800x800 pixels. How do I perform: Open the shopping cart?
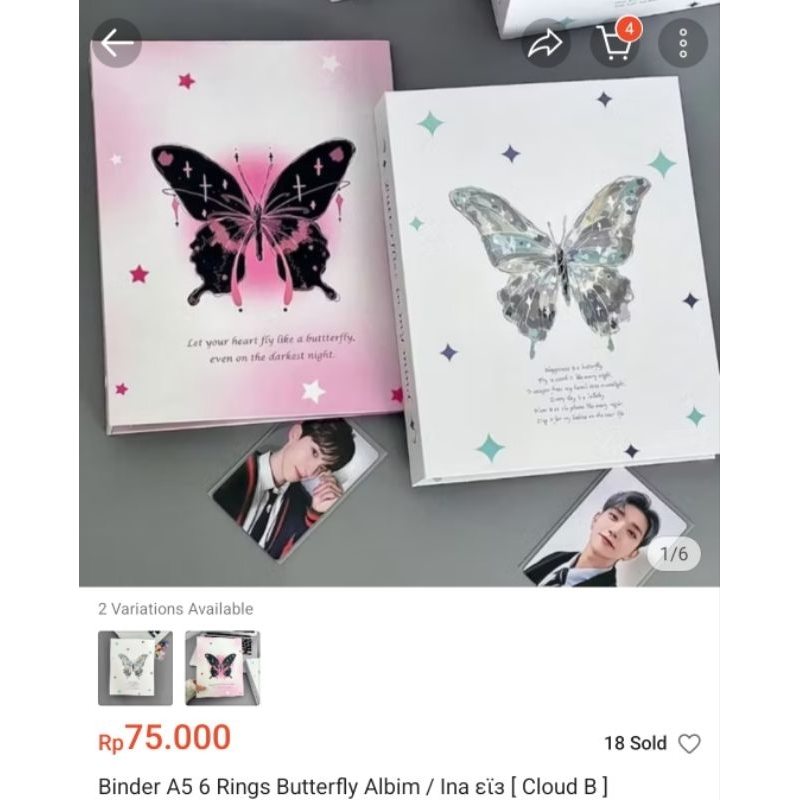(614, 44)
